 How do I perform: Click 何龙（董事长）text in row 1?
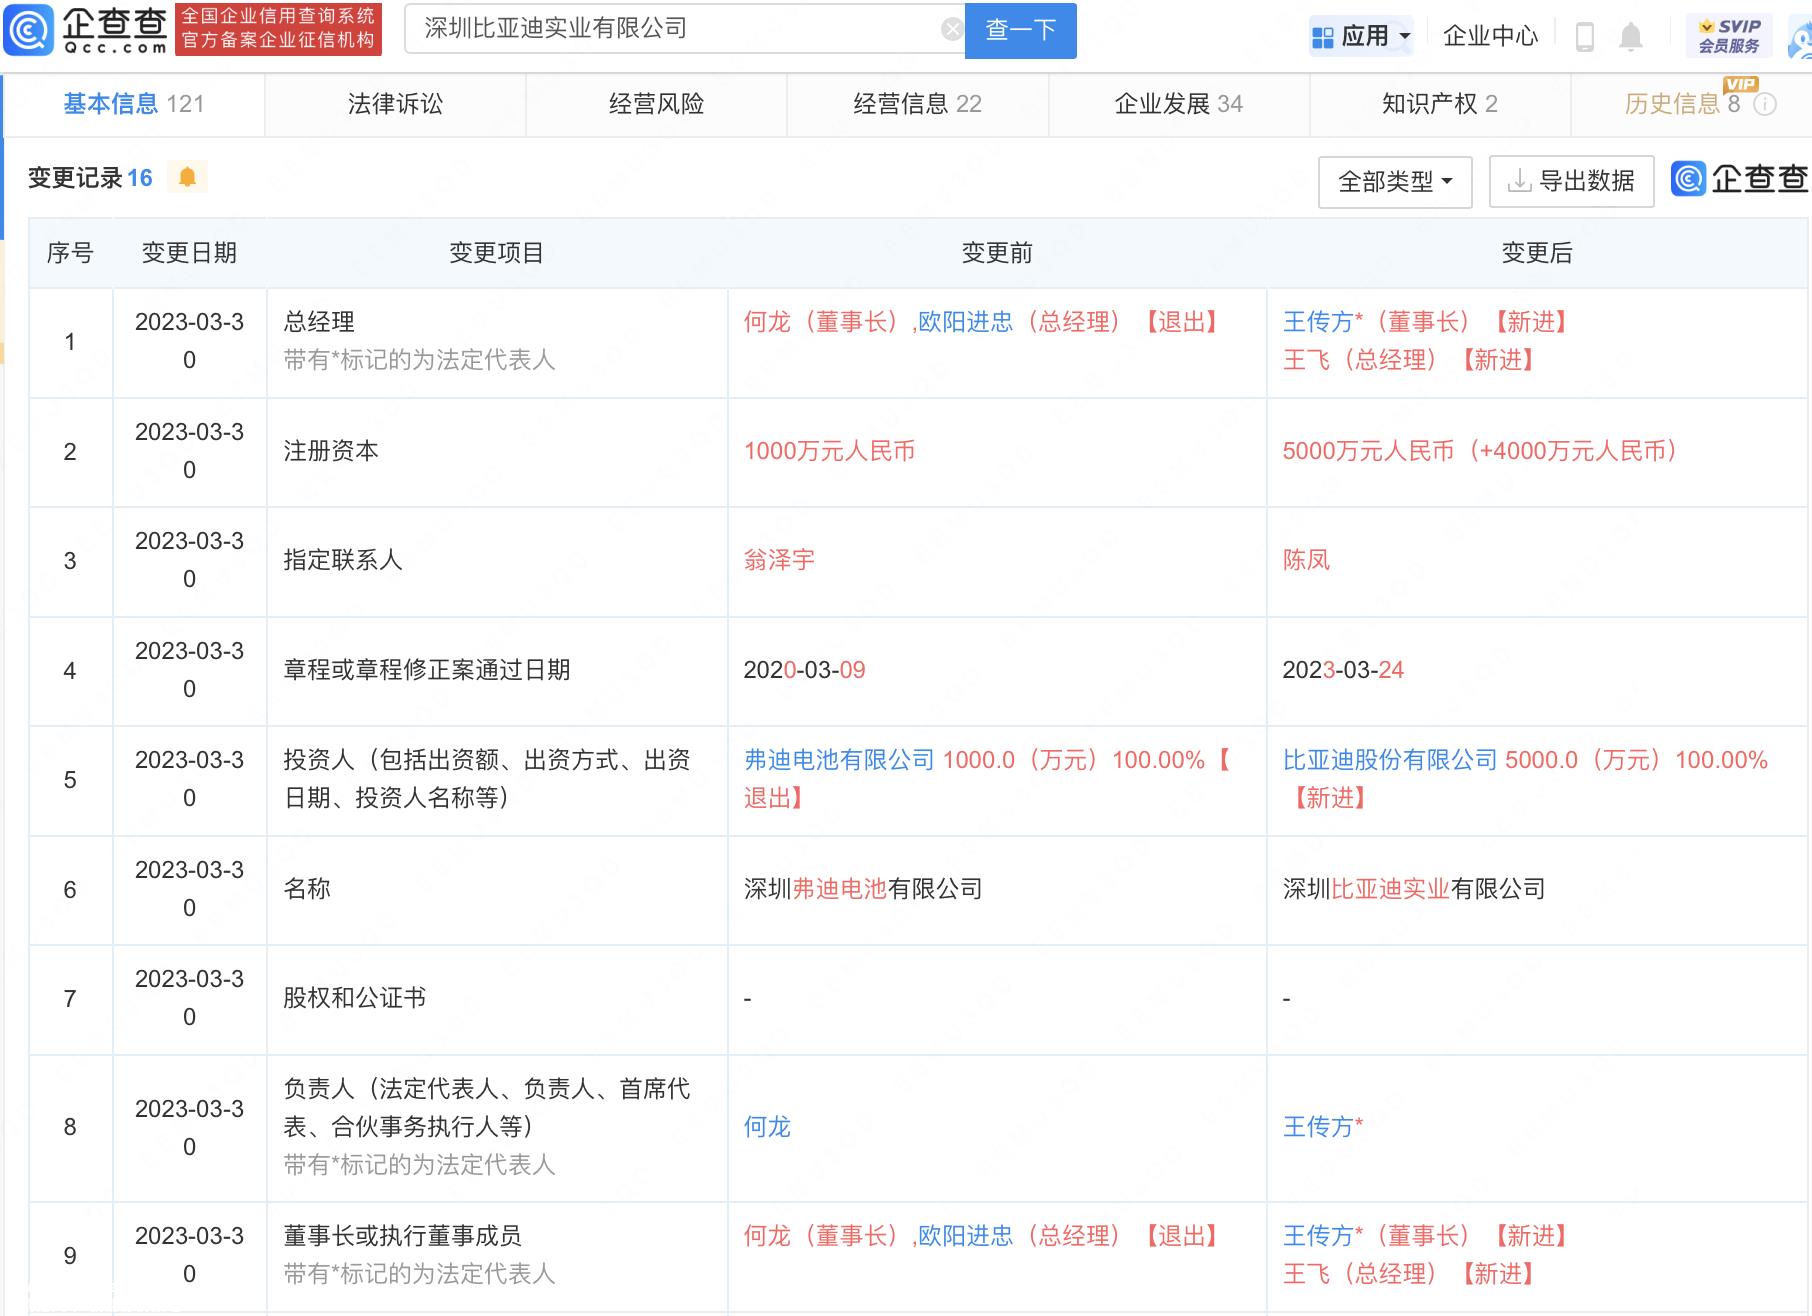pos(827,322)
